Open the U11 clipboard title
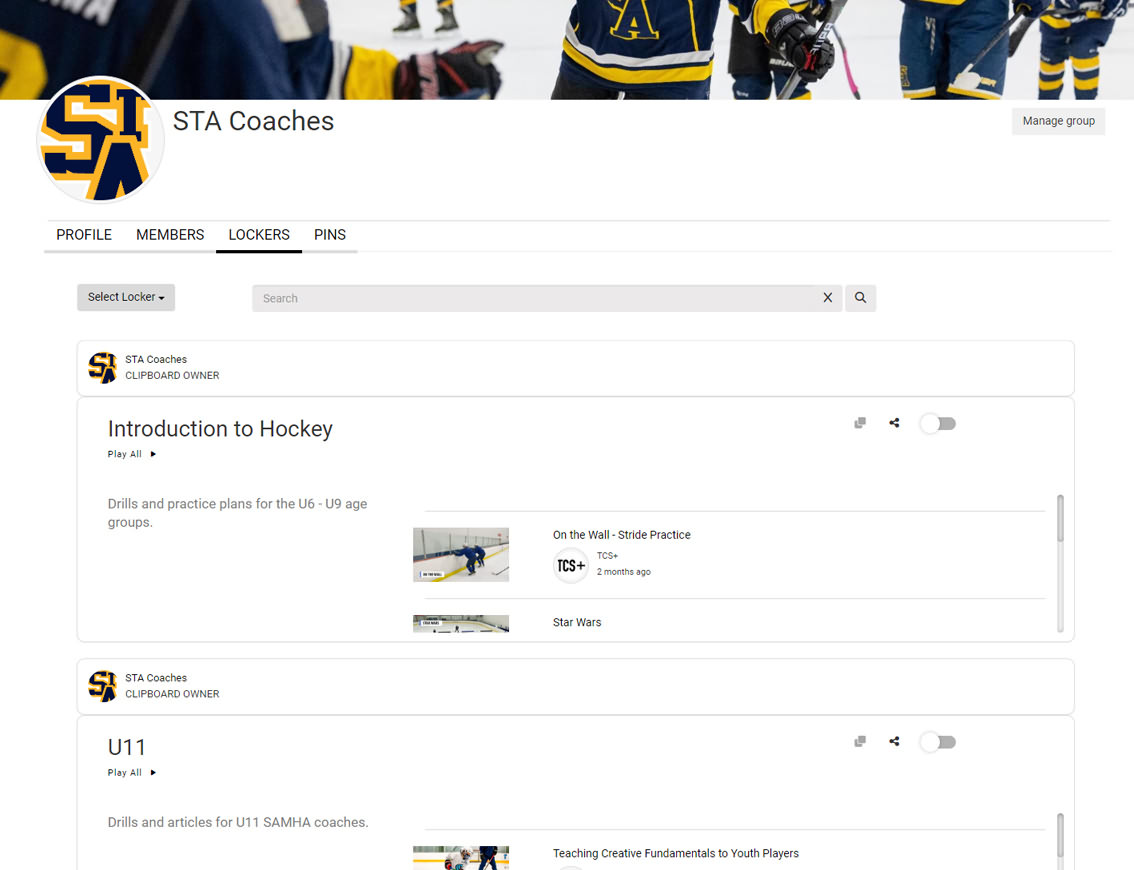Screen dimensions: 1134x870 [x=127, y=747]
